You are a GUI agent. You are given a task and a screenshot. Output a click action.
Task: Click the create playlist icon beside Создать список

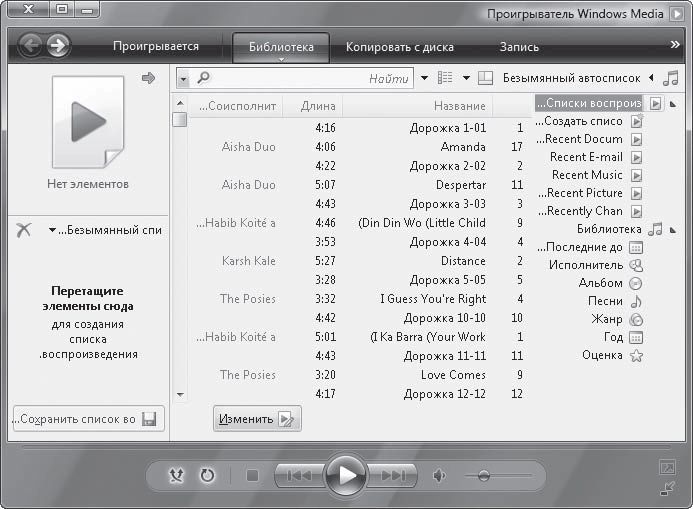637,121
